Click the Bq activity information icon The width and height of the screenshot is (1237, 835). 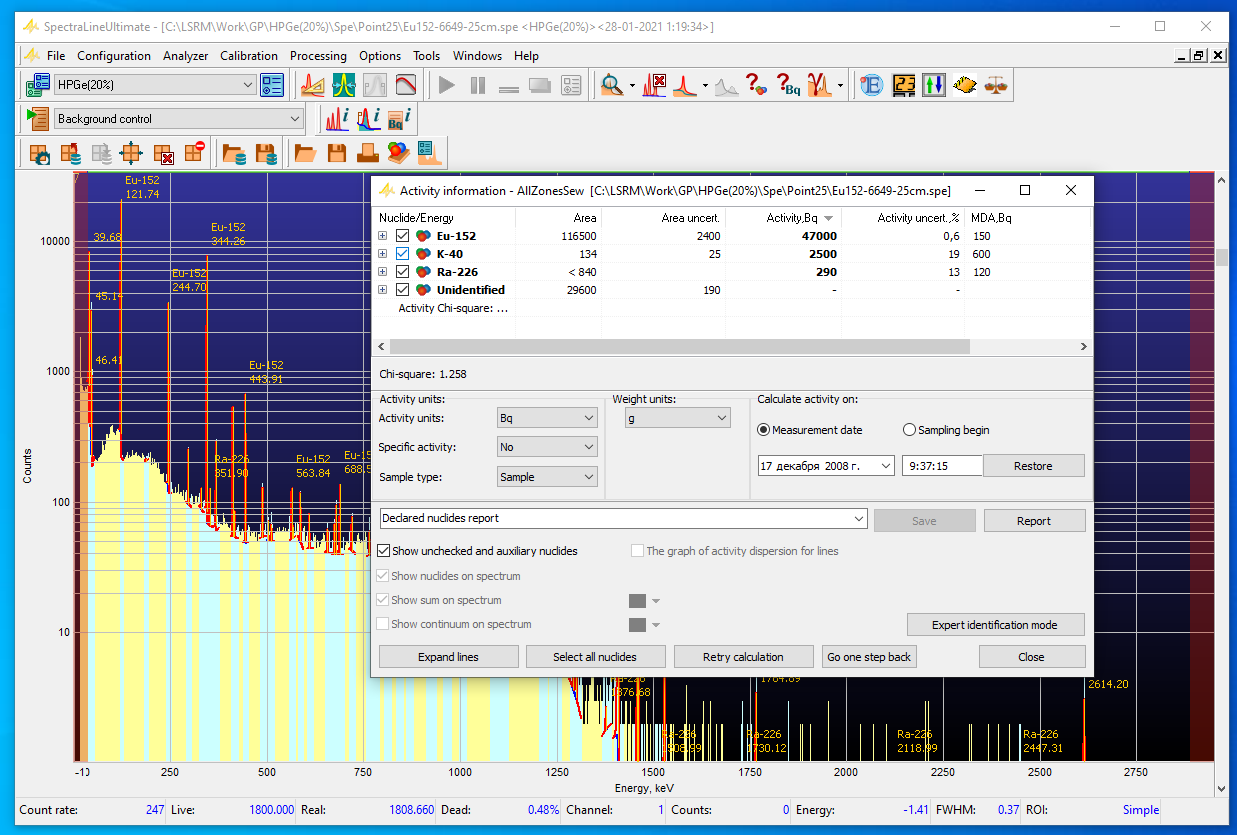(398, 119)
